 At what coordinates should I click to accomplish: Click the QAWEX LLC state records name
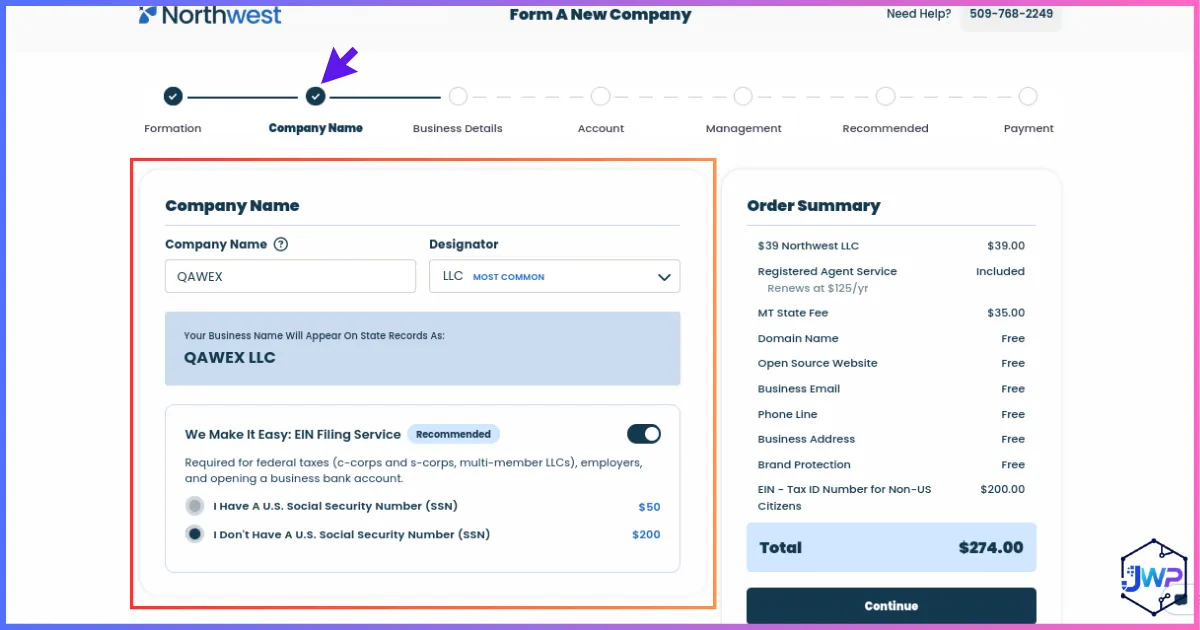click(230, 357)
